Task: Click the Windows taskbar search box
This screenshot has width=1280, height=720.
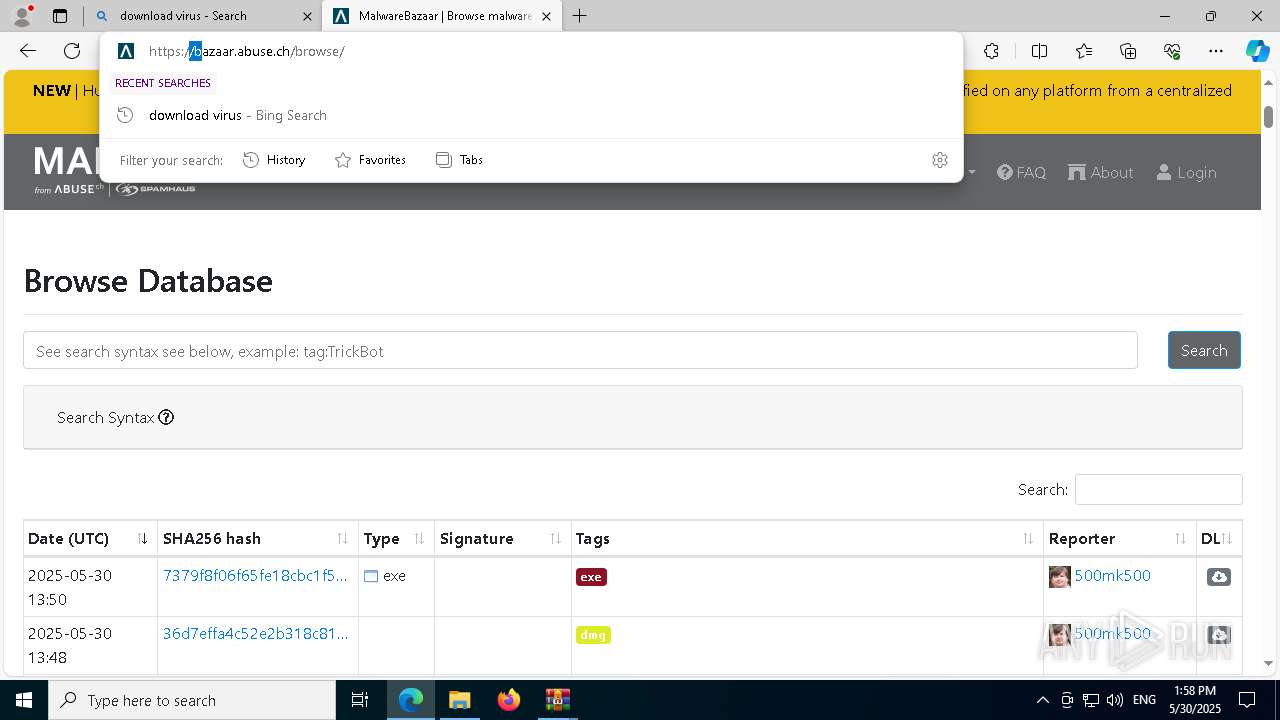Action: click(x=192, y=700)
